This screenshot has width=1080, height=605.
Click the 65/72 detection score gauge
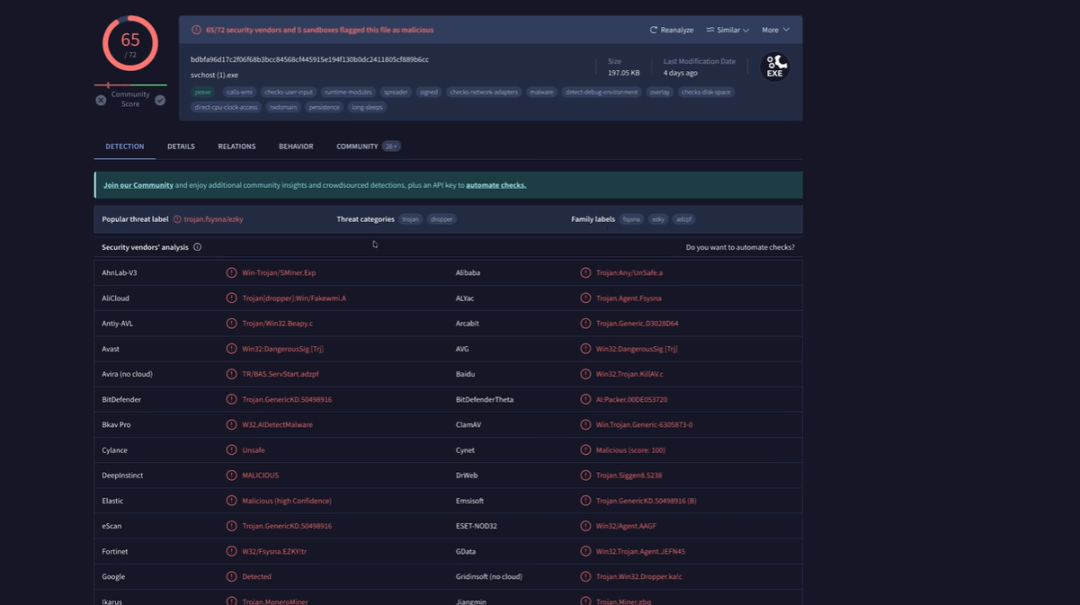click(130, 43)
